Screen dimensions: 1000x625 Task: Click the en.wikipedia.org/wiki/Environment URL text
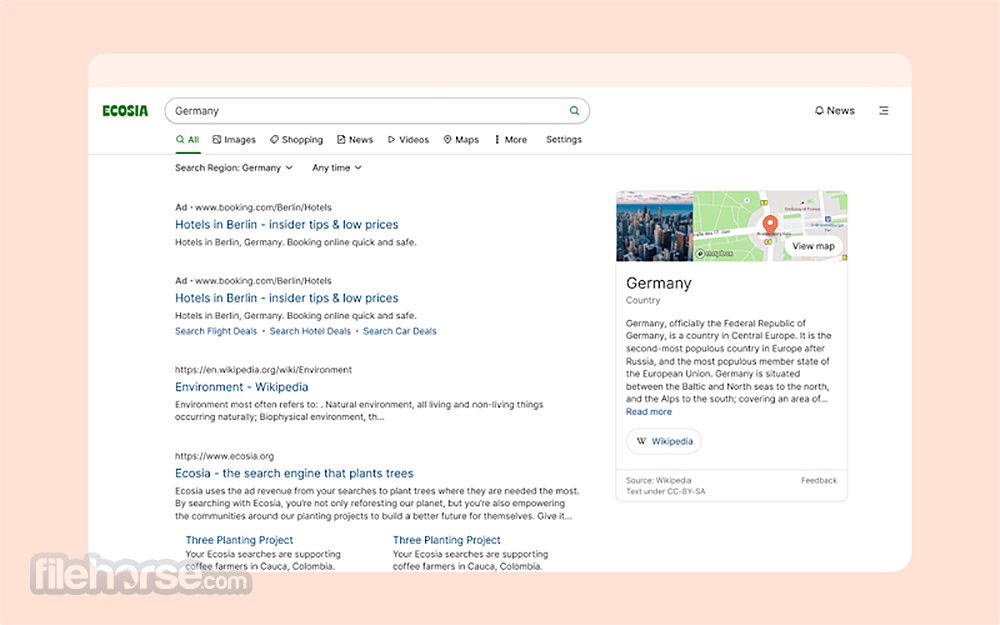(x=263, y=370)
